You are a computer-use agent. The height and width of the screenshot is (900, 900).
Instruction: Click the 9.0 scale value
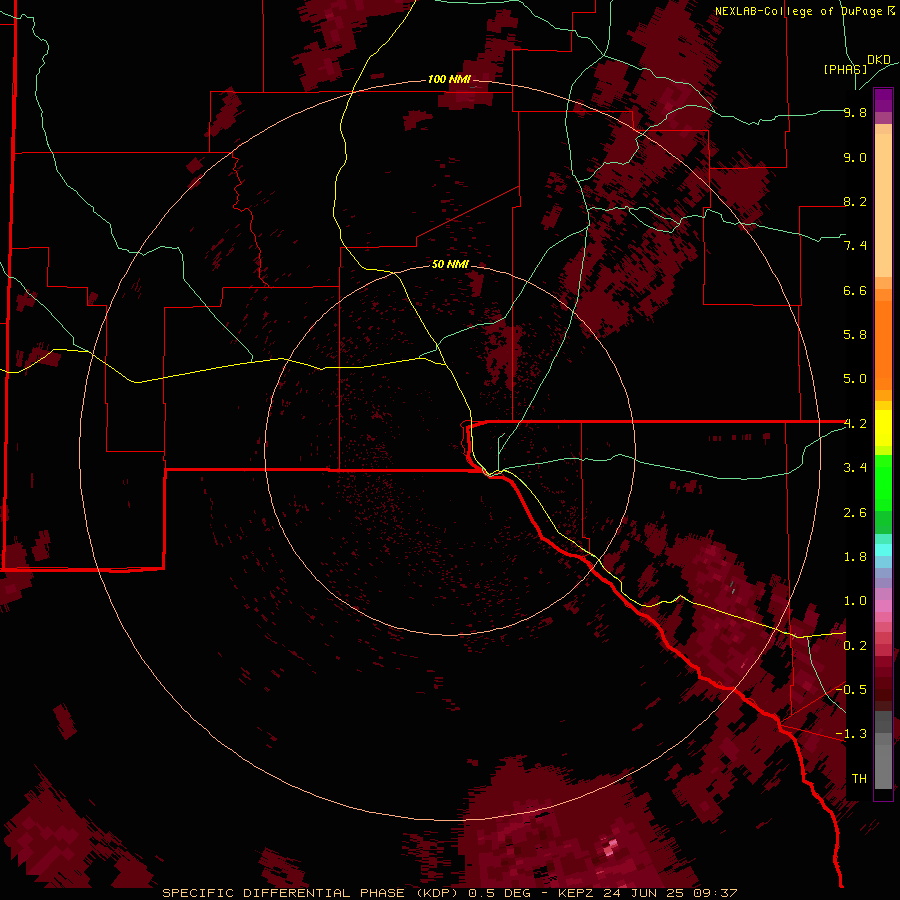point(855,157)
